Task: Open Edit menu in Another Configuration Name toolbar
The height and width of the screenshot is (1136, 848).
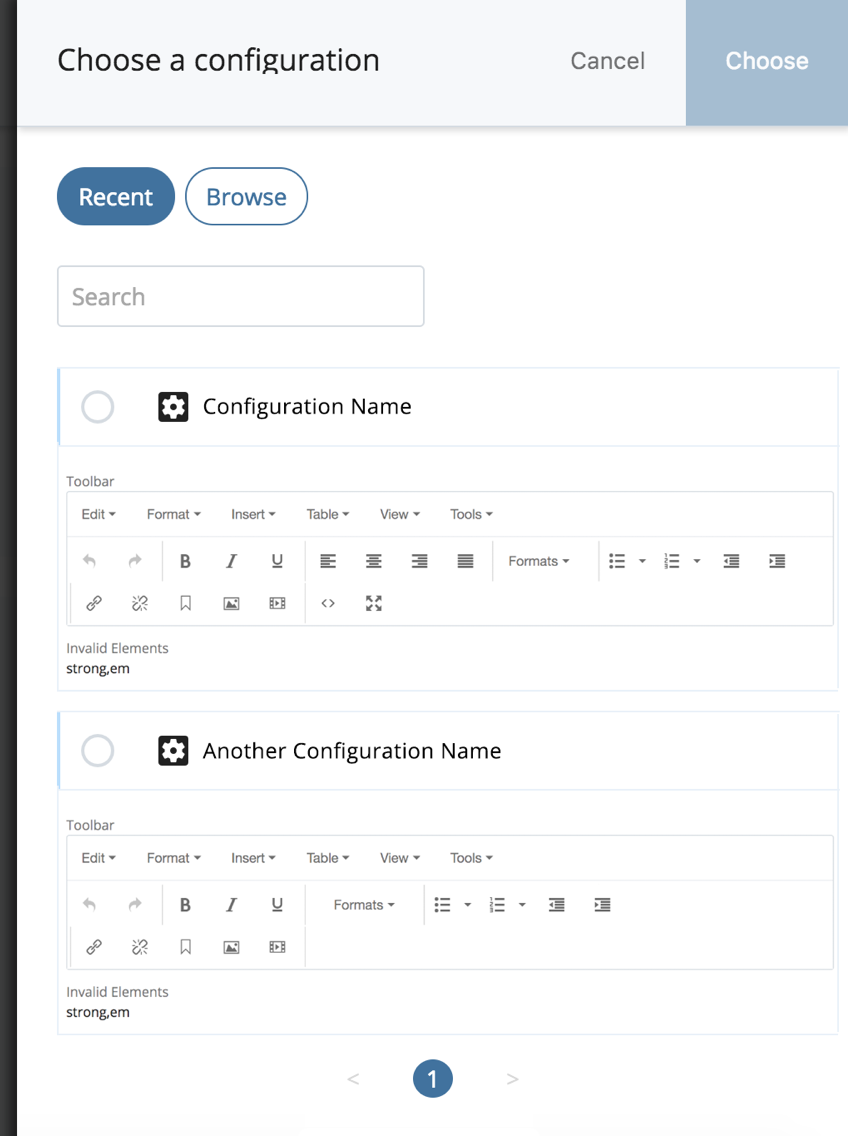Action: click(x=99, y=858)
